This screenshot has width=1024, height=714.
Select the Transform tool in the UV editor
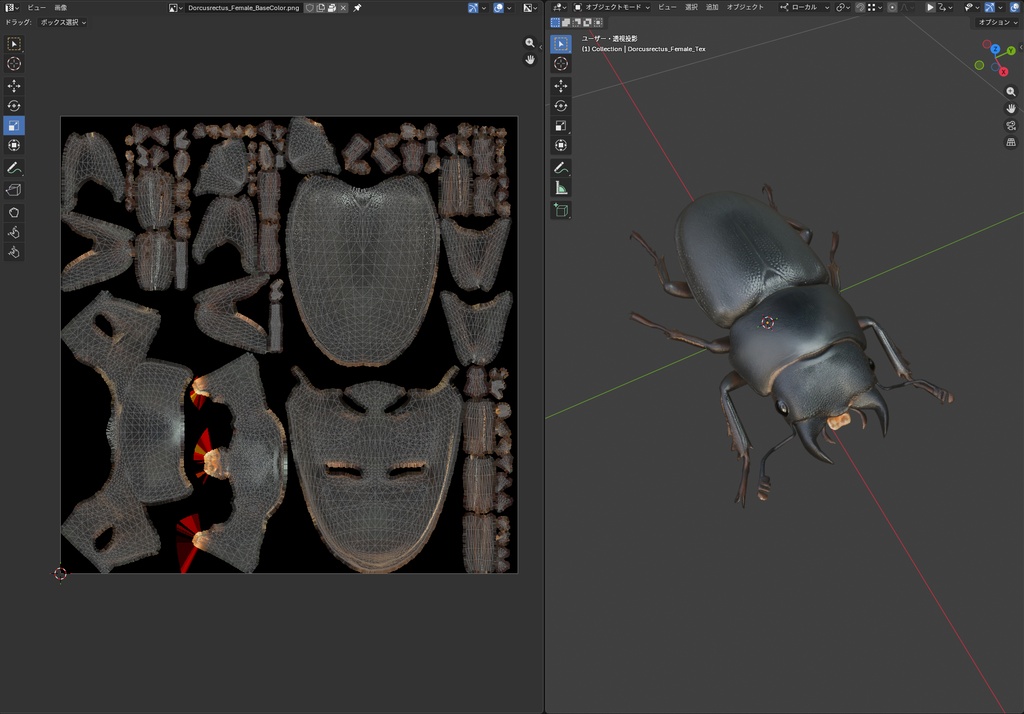(x=14, y=145)
